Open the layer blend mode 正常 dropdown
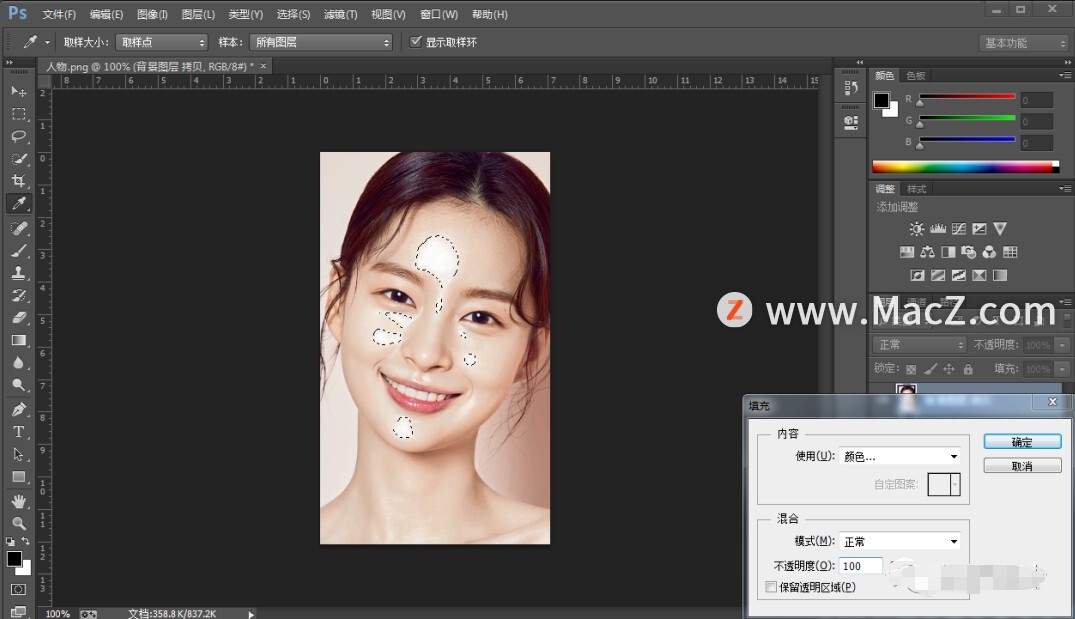1075x619 pixels. 919,344
